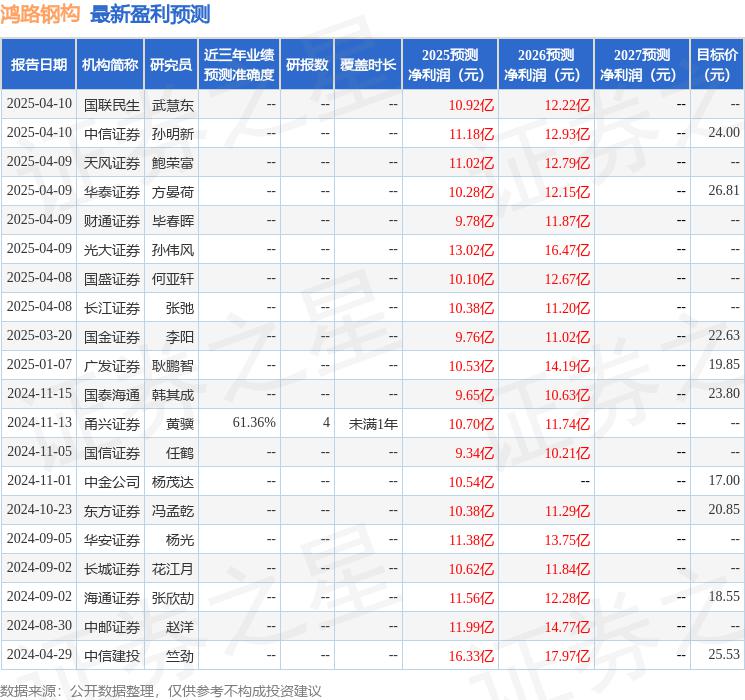The height and width of the screenshot is (700, 745).
Task: Click the 16.33亿 forecast value
Action: point(471,656)
